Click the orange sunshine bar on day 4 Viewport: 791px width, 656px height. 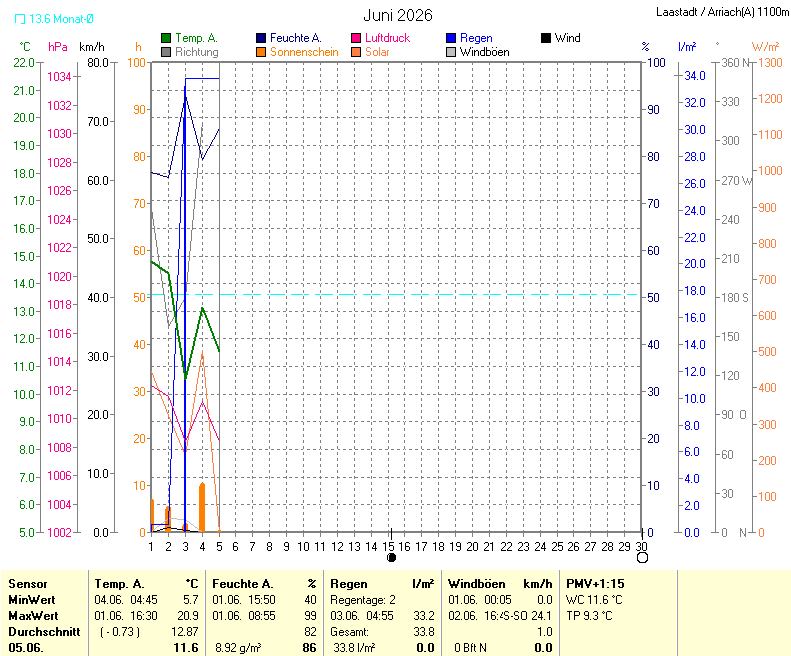202,507
